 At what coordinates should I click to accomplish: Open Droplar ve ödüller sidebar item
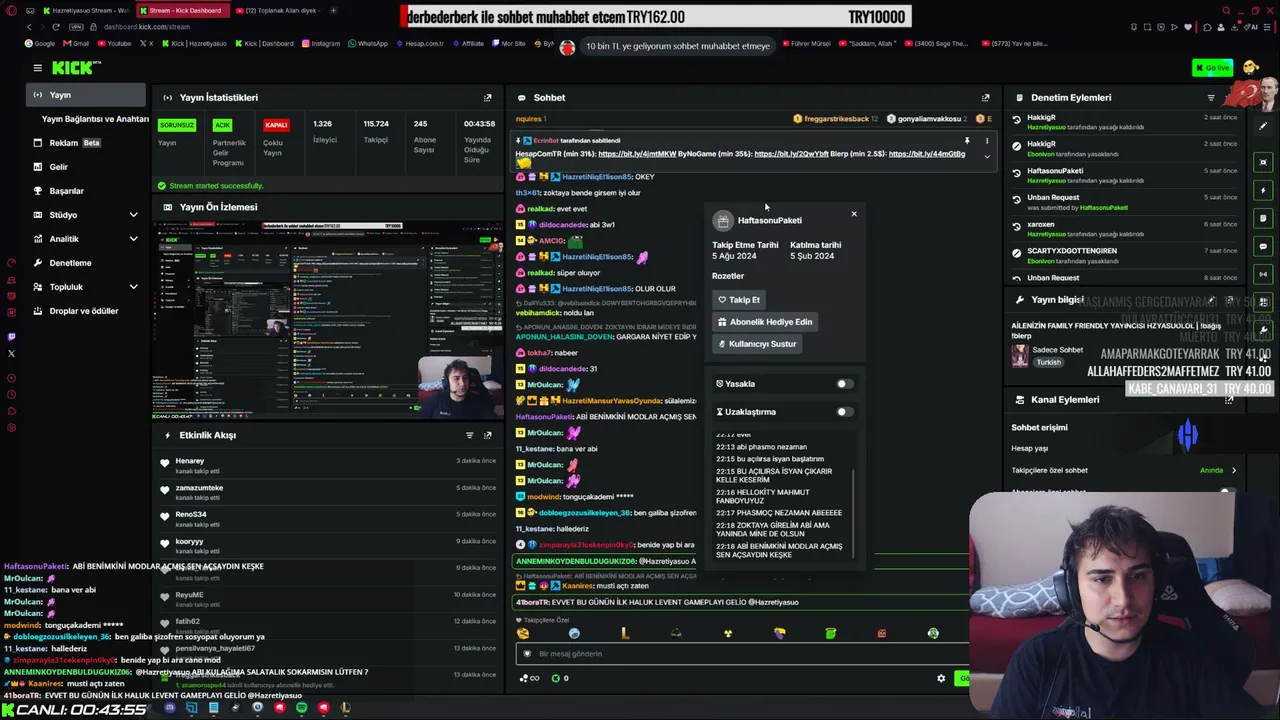[x=85, y=311]
